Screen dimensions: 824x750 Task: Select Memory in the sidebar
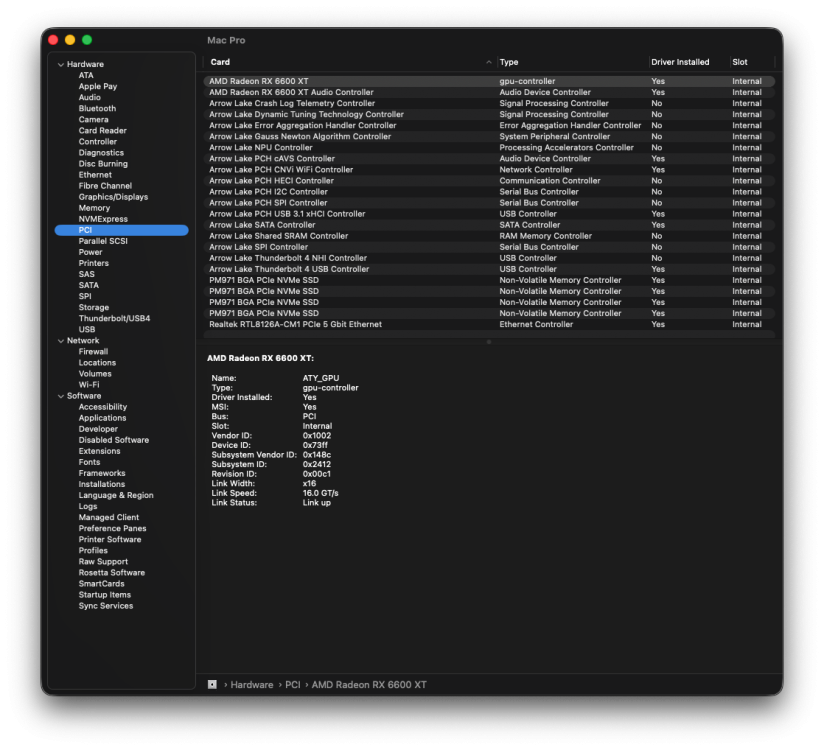(x=94, y=208)
